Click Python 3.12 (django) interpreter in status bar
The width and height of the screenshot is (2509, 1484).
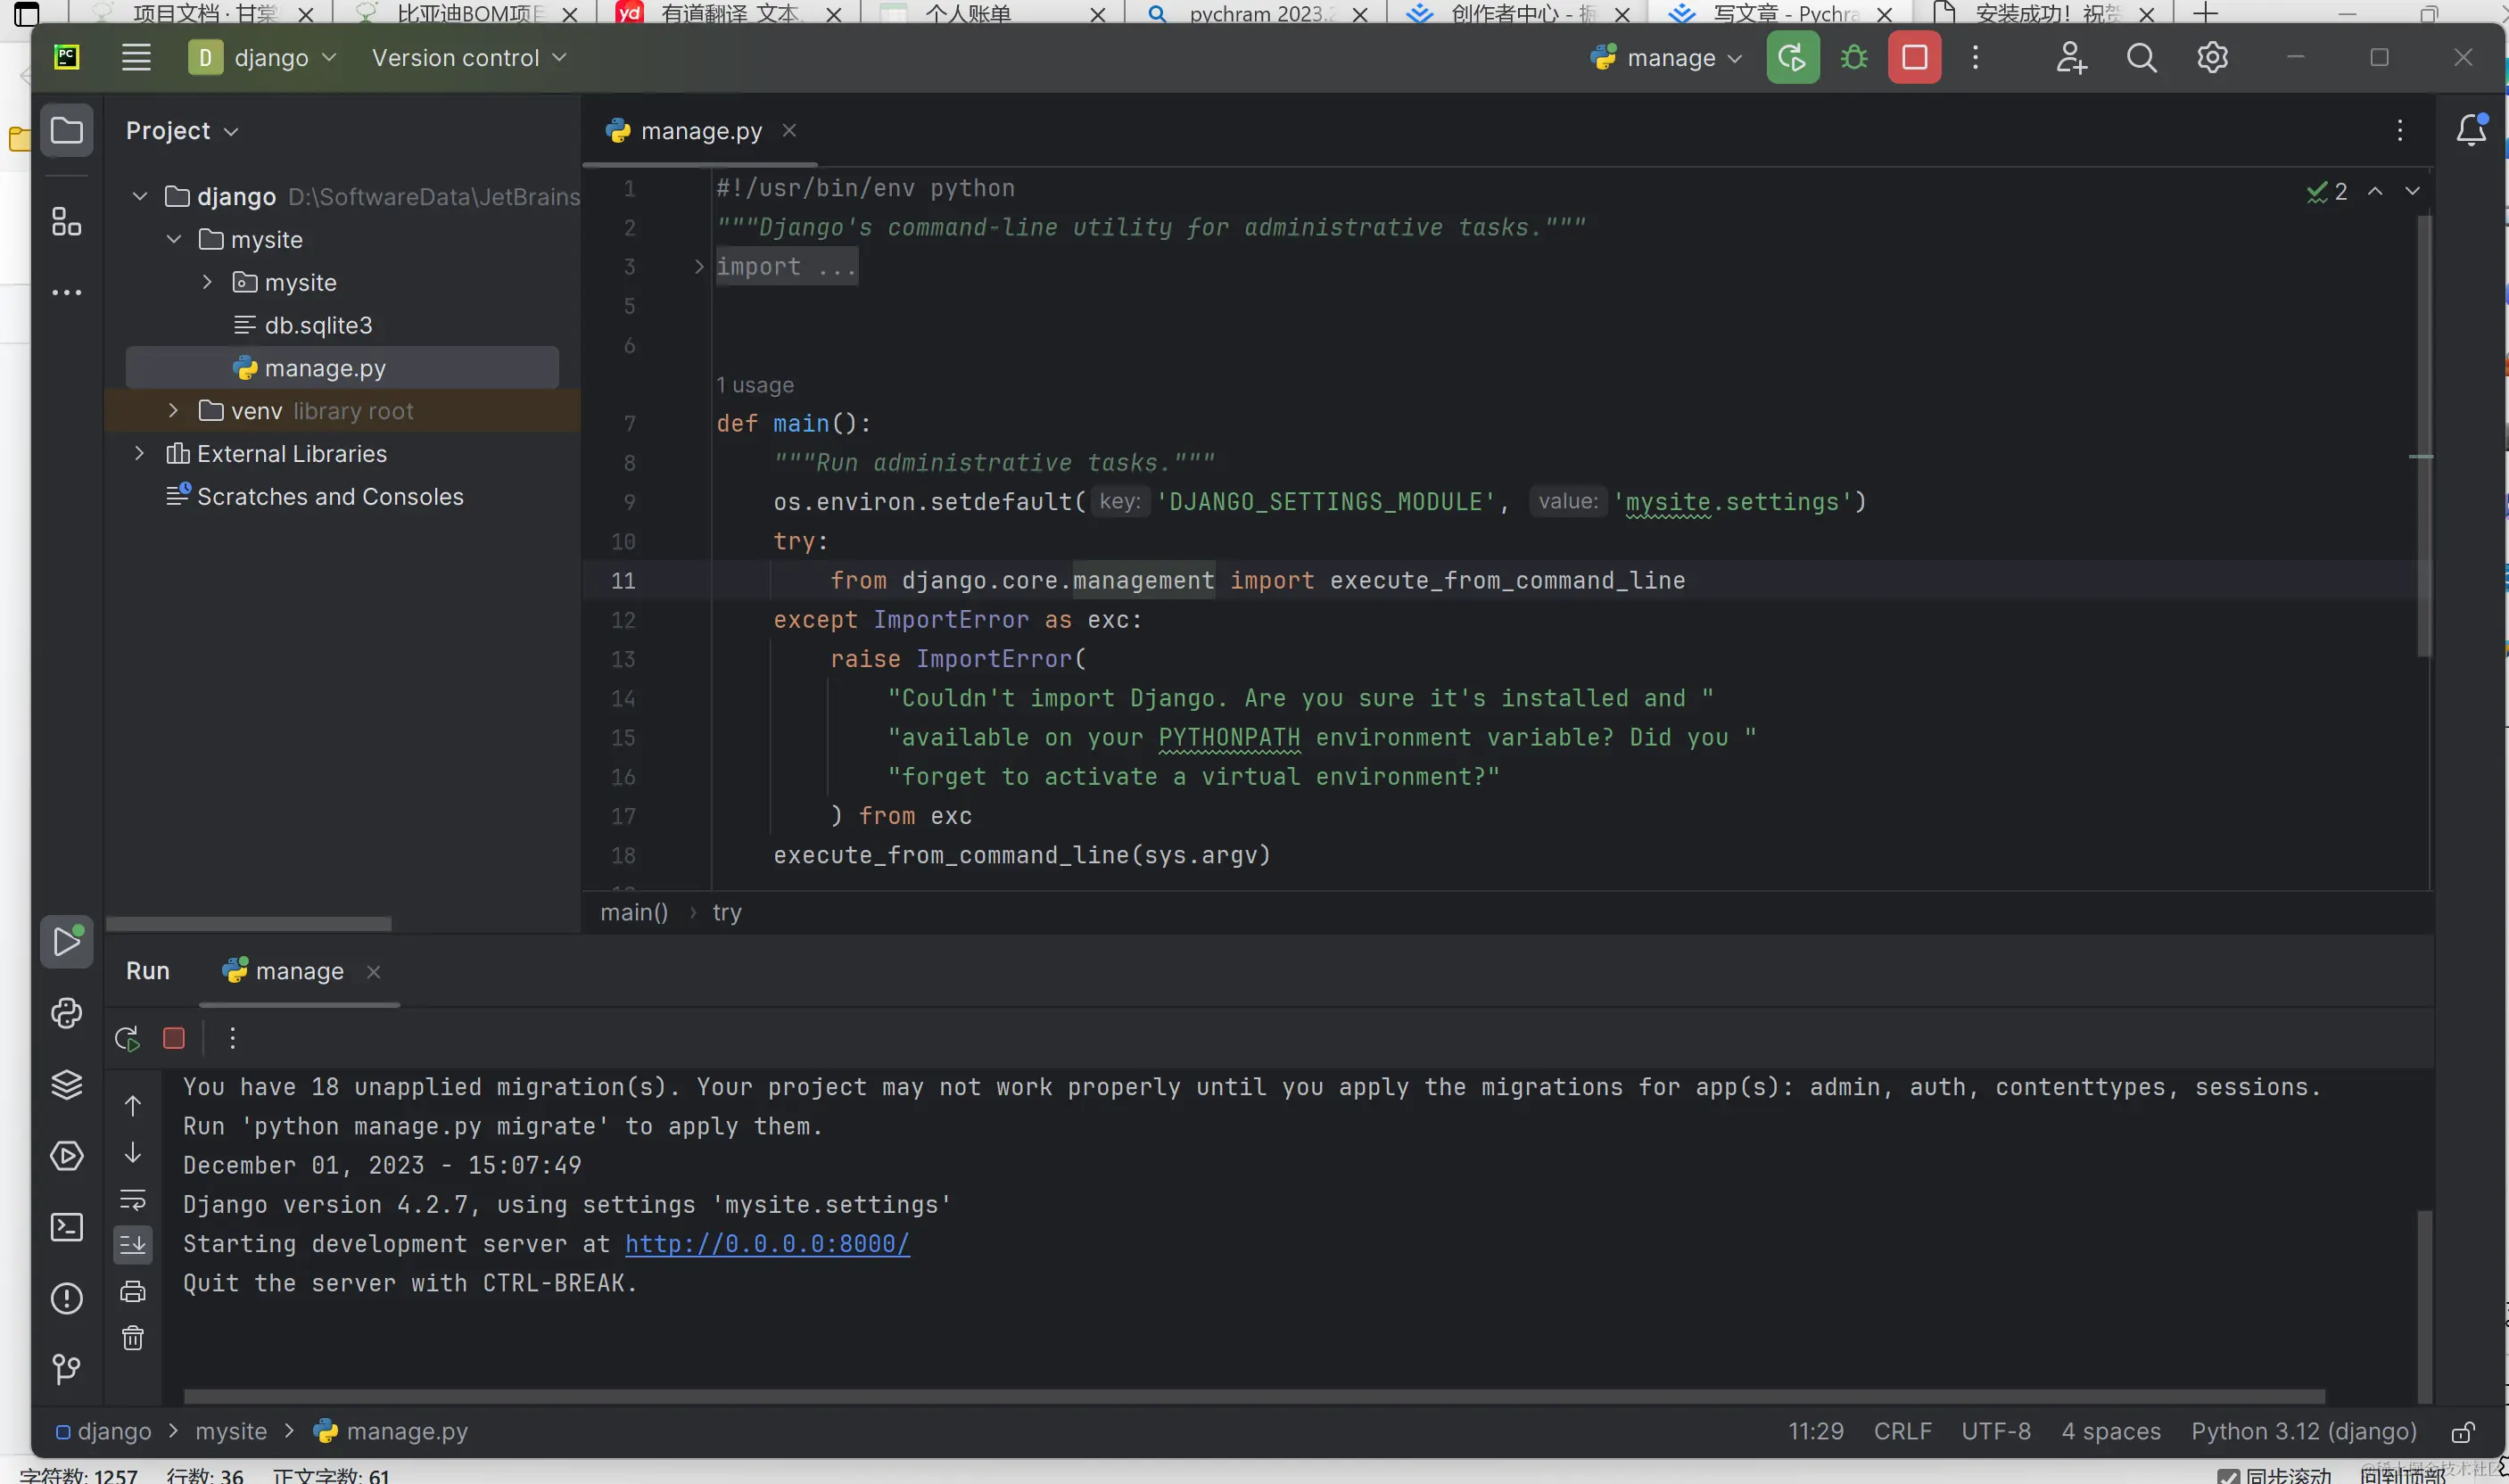coord(2302,1431)
